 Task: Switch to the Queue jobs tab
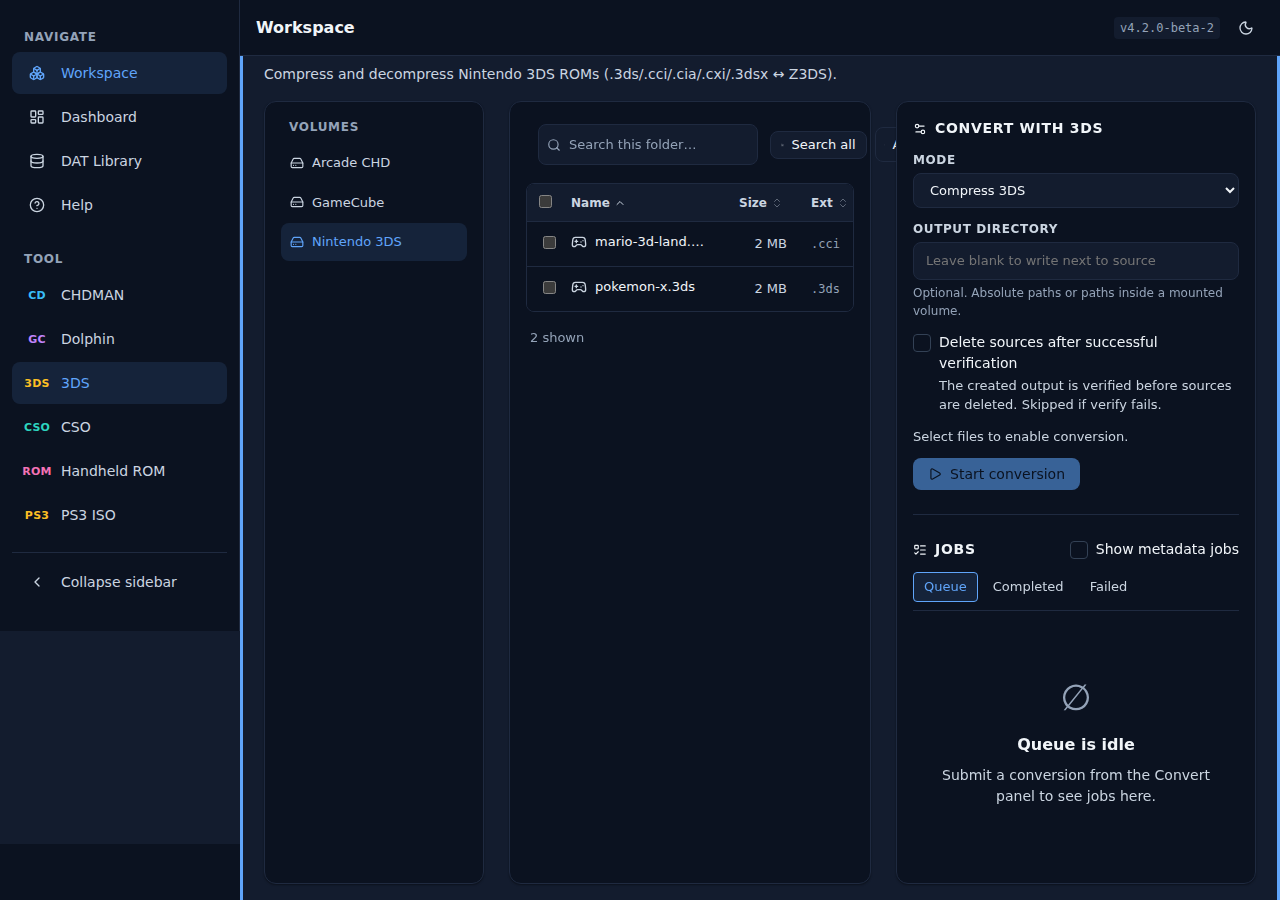tap(945, 587)
